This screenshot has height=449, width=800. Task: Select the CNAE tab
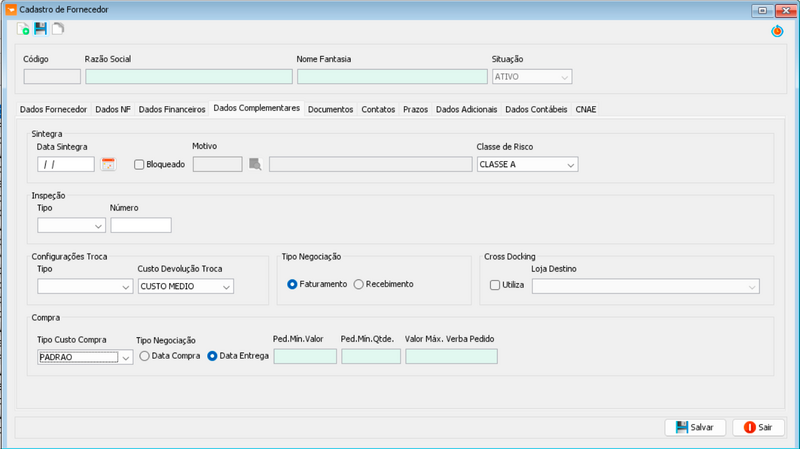pos(586,109)
